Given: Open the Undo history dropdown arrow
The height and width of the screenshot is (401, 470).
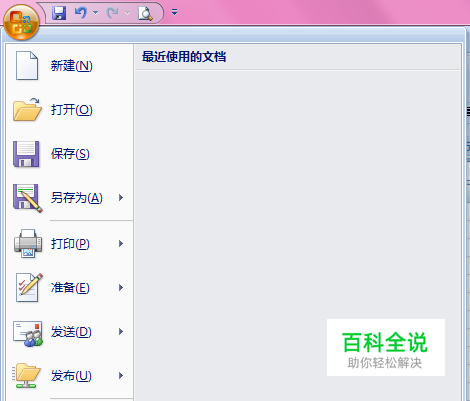Looking at the screenshot, I should point(96,13).
